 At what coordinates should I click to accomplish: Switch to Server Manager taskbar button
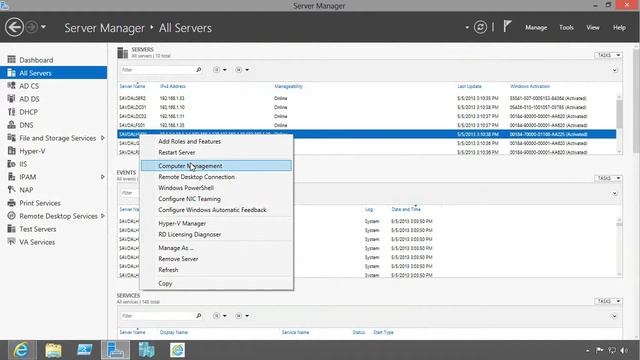(x=116, y=350)
